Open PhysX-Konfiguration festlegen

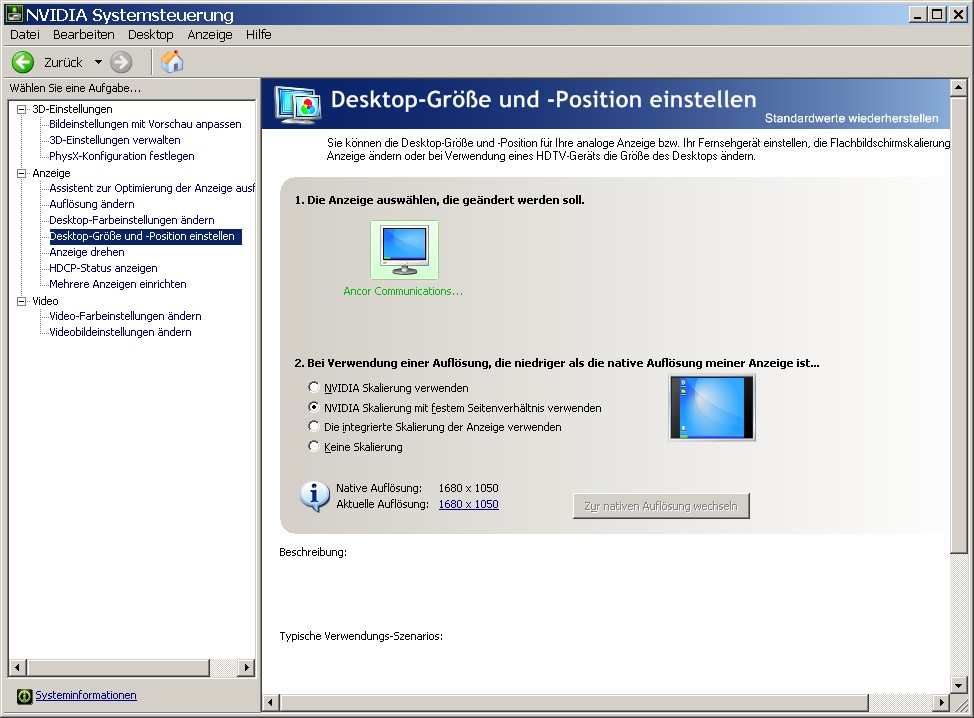click(x=122, y=157)
